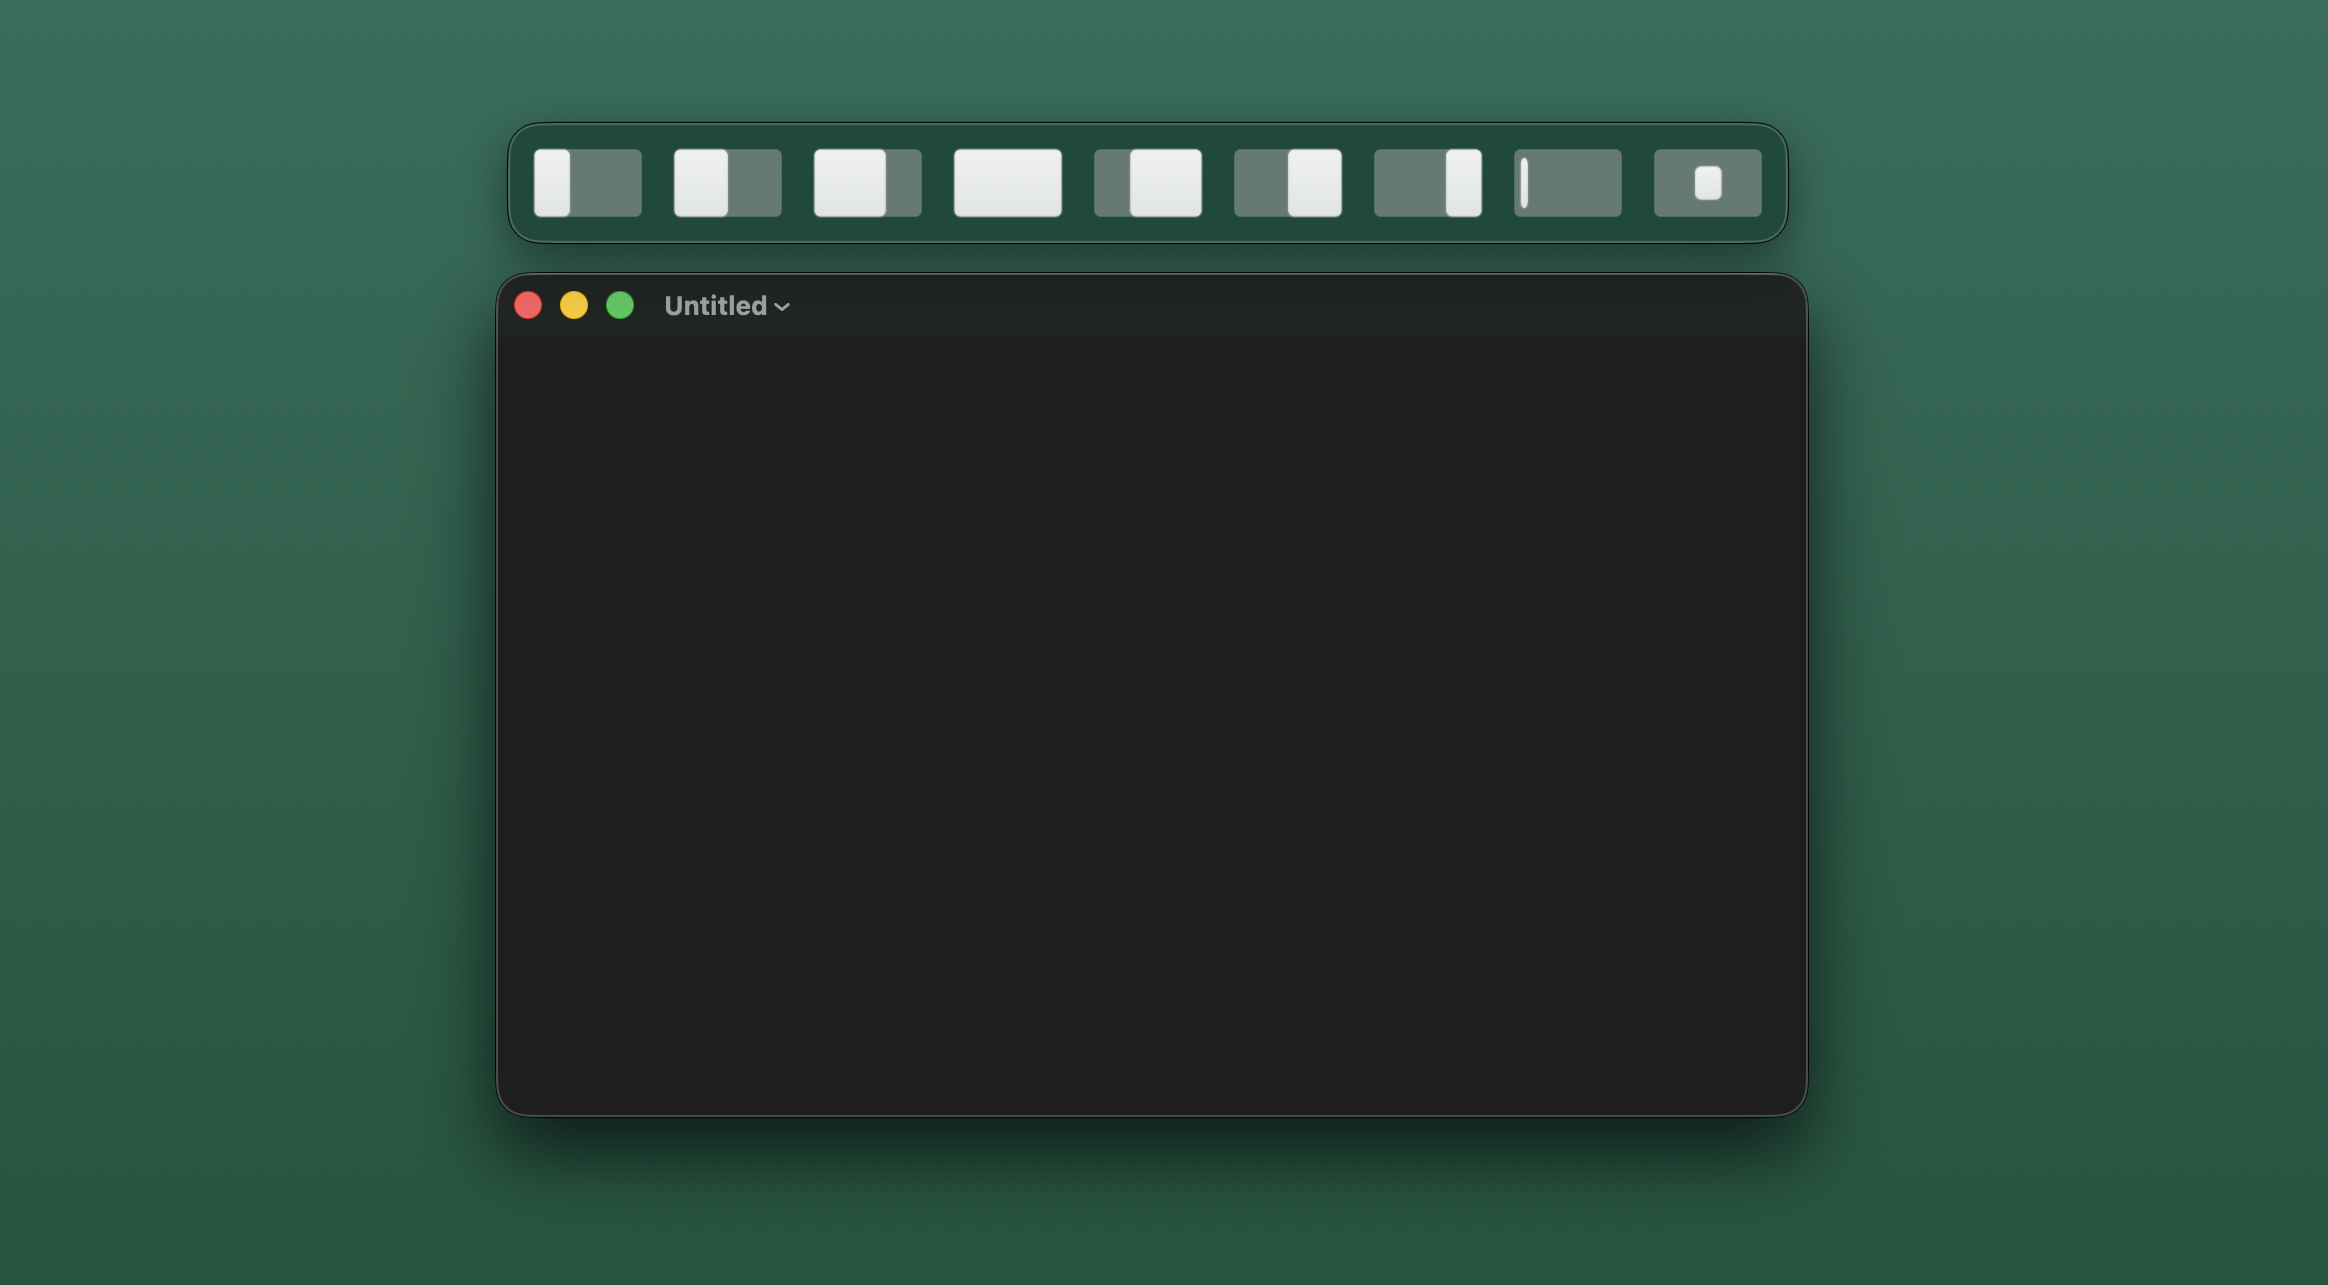2328x1285 pixels.
Task: Select the right two-thirds window layout
Action: [1148, 183]
